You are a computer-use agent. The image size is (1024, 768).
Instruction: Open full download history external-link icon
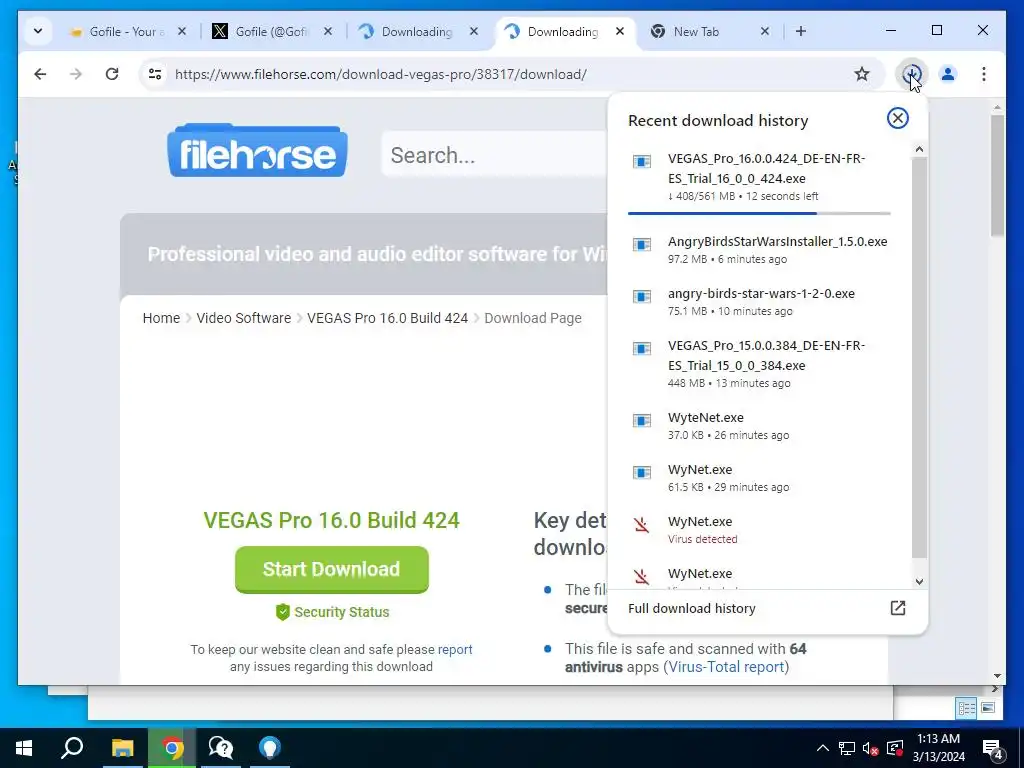(897, 608)
